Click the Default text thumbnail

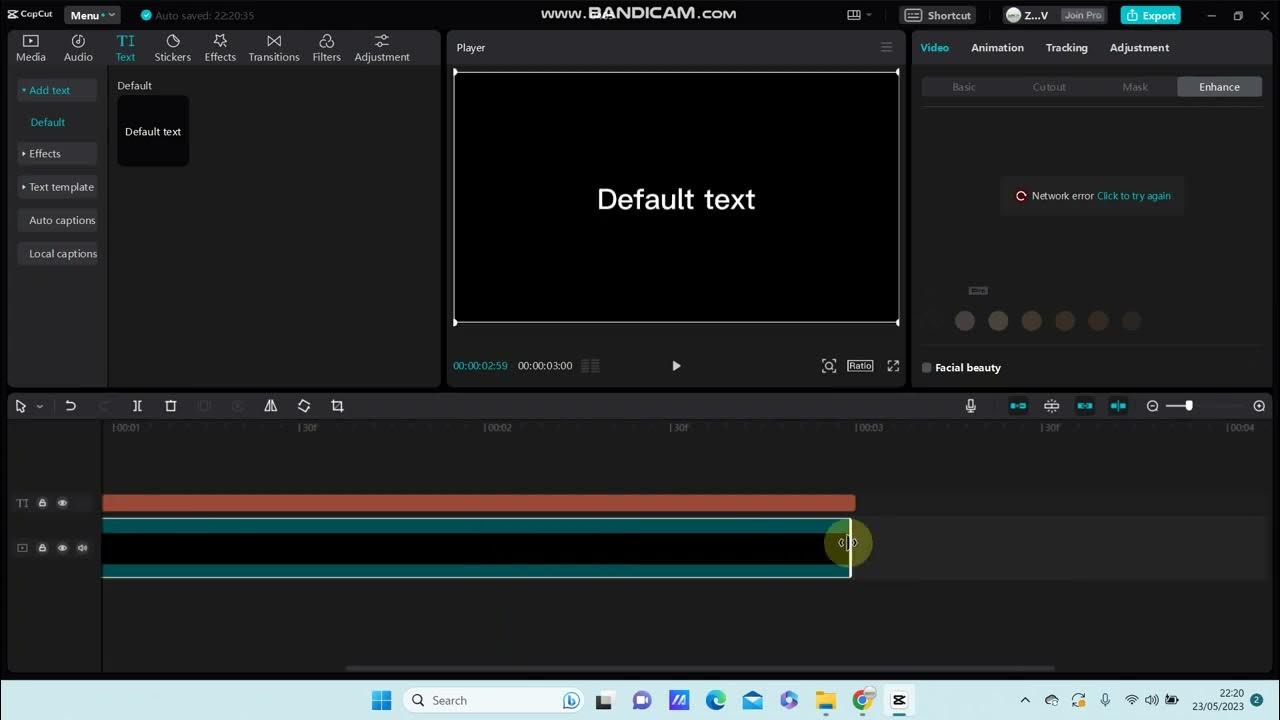pos(153,131)
